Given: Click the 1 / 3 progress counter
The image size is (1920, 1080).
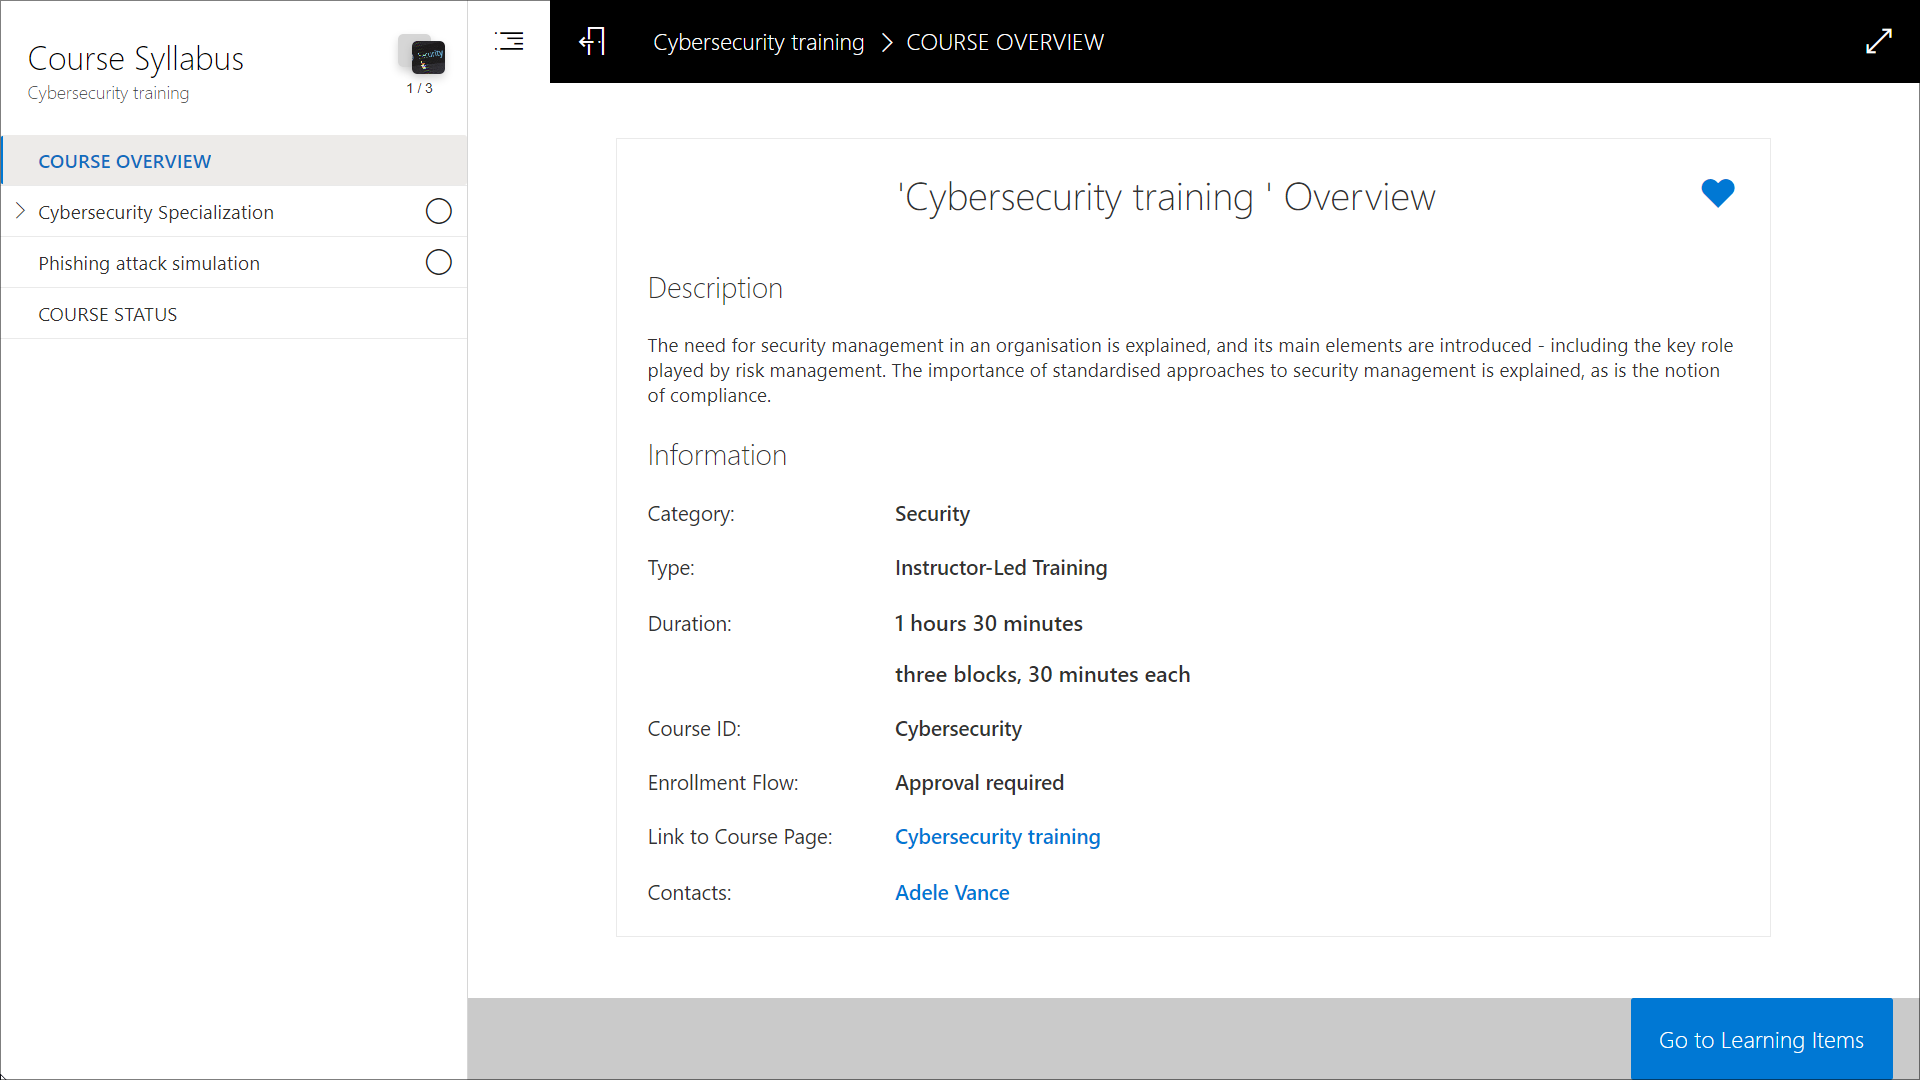Looking at the screenshot, I should coord(419,88).
